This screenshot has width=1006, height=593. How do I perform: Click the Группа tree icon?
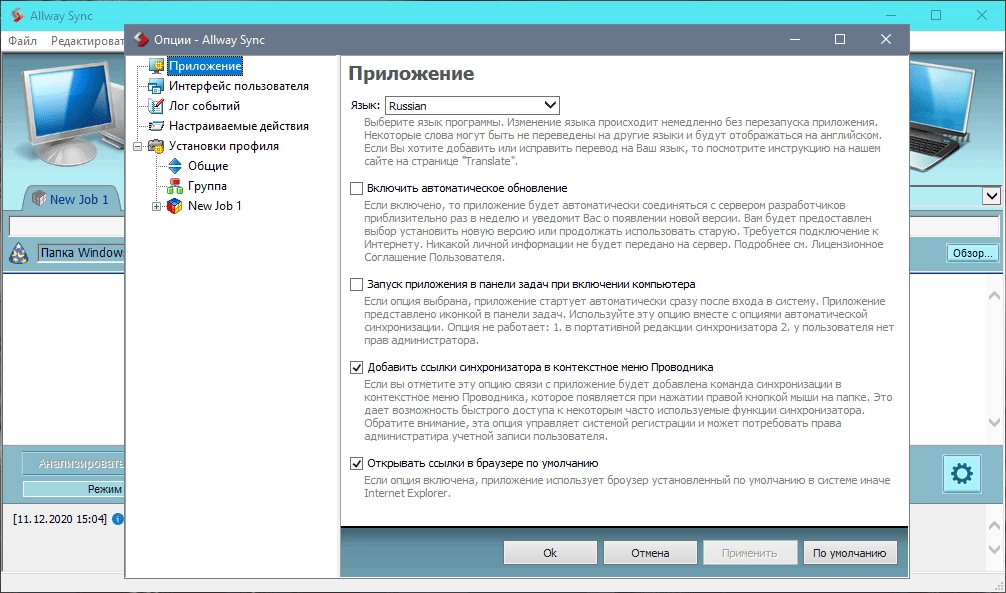pos(175,186)
